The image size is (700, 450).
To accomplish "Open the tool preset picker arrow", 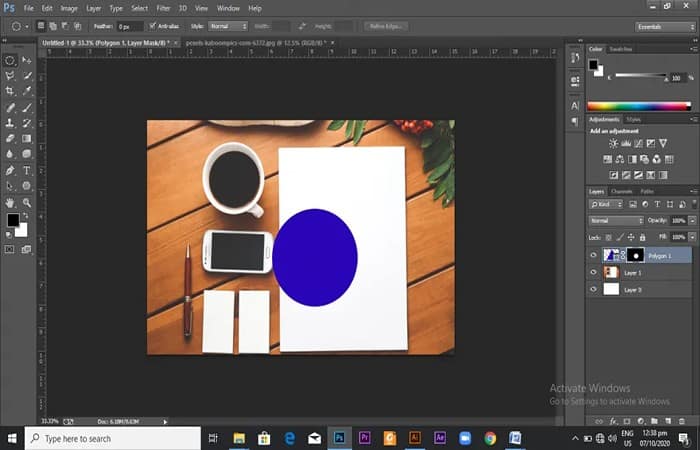I will pyautogui.click(x=26, y=27).
